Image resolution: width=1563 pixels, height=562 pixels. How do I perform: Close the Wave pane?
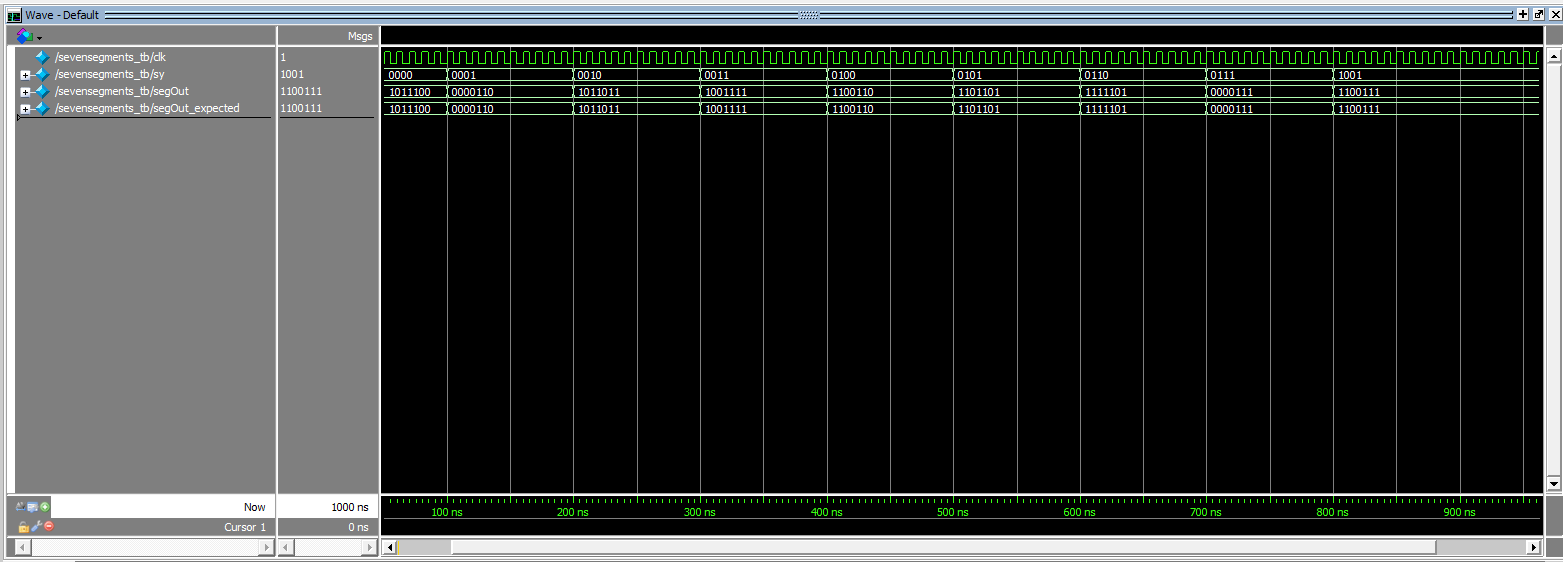[x=1554, y=15]
